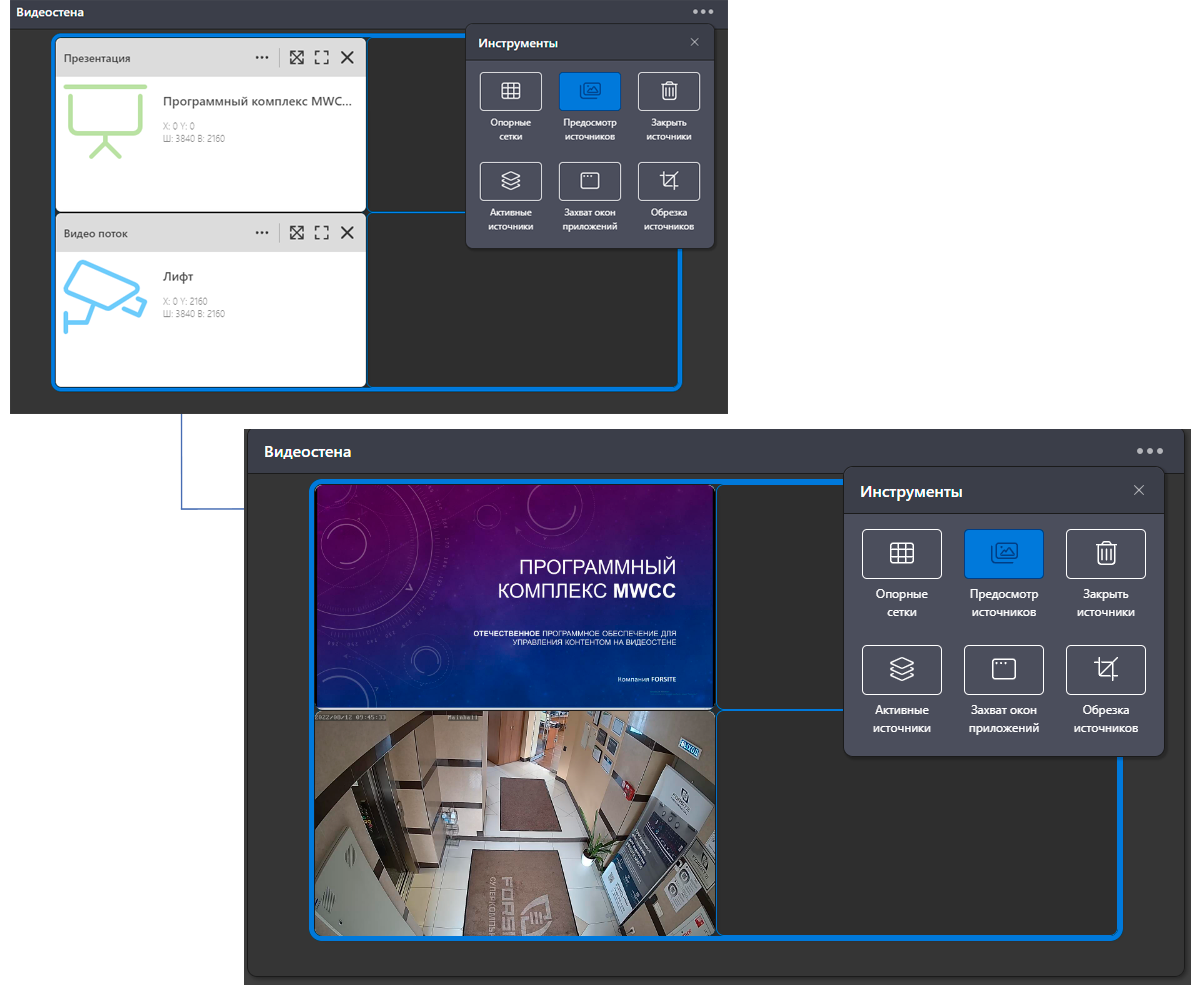
Task: Open Активные источники in lower Инструменты panel
Action: 902,669
